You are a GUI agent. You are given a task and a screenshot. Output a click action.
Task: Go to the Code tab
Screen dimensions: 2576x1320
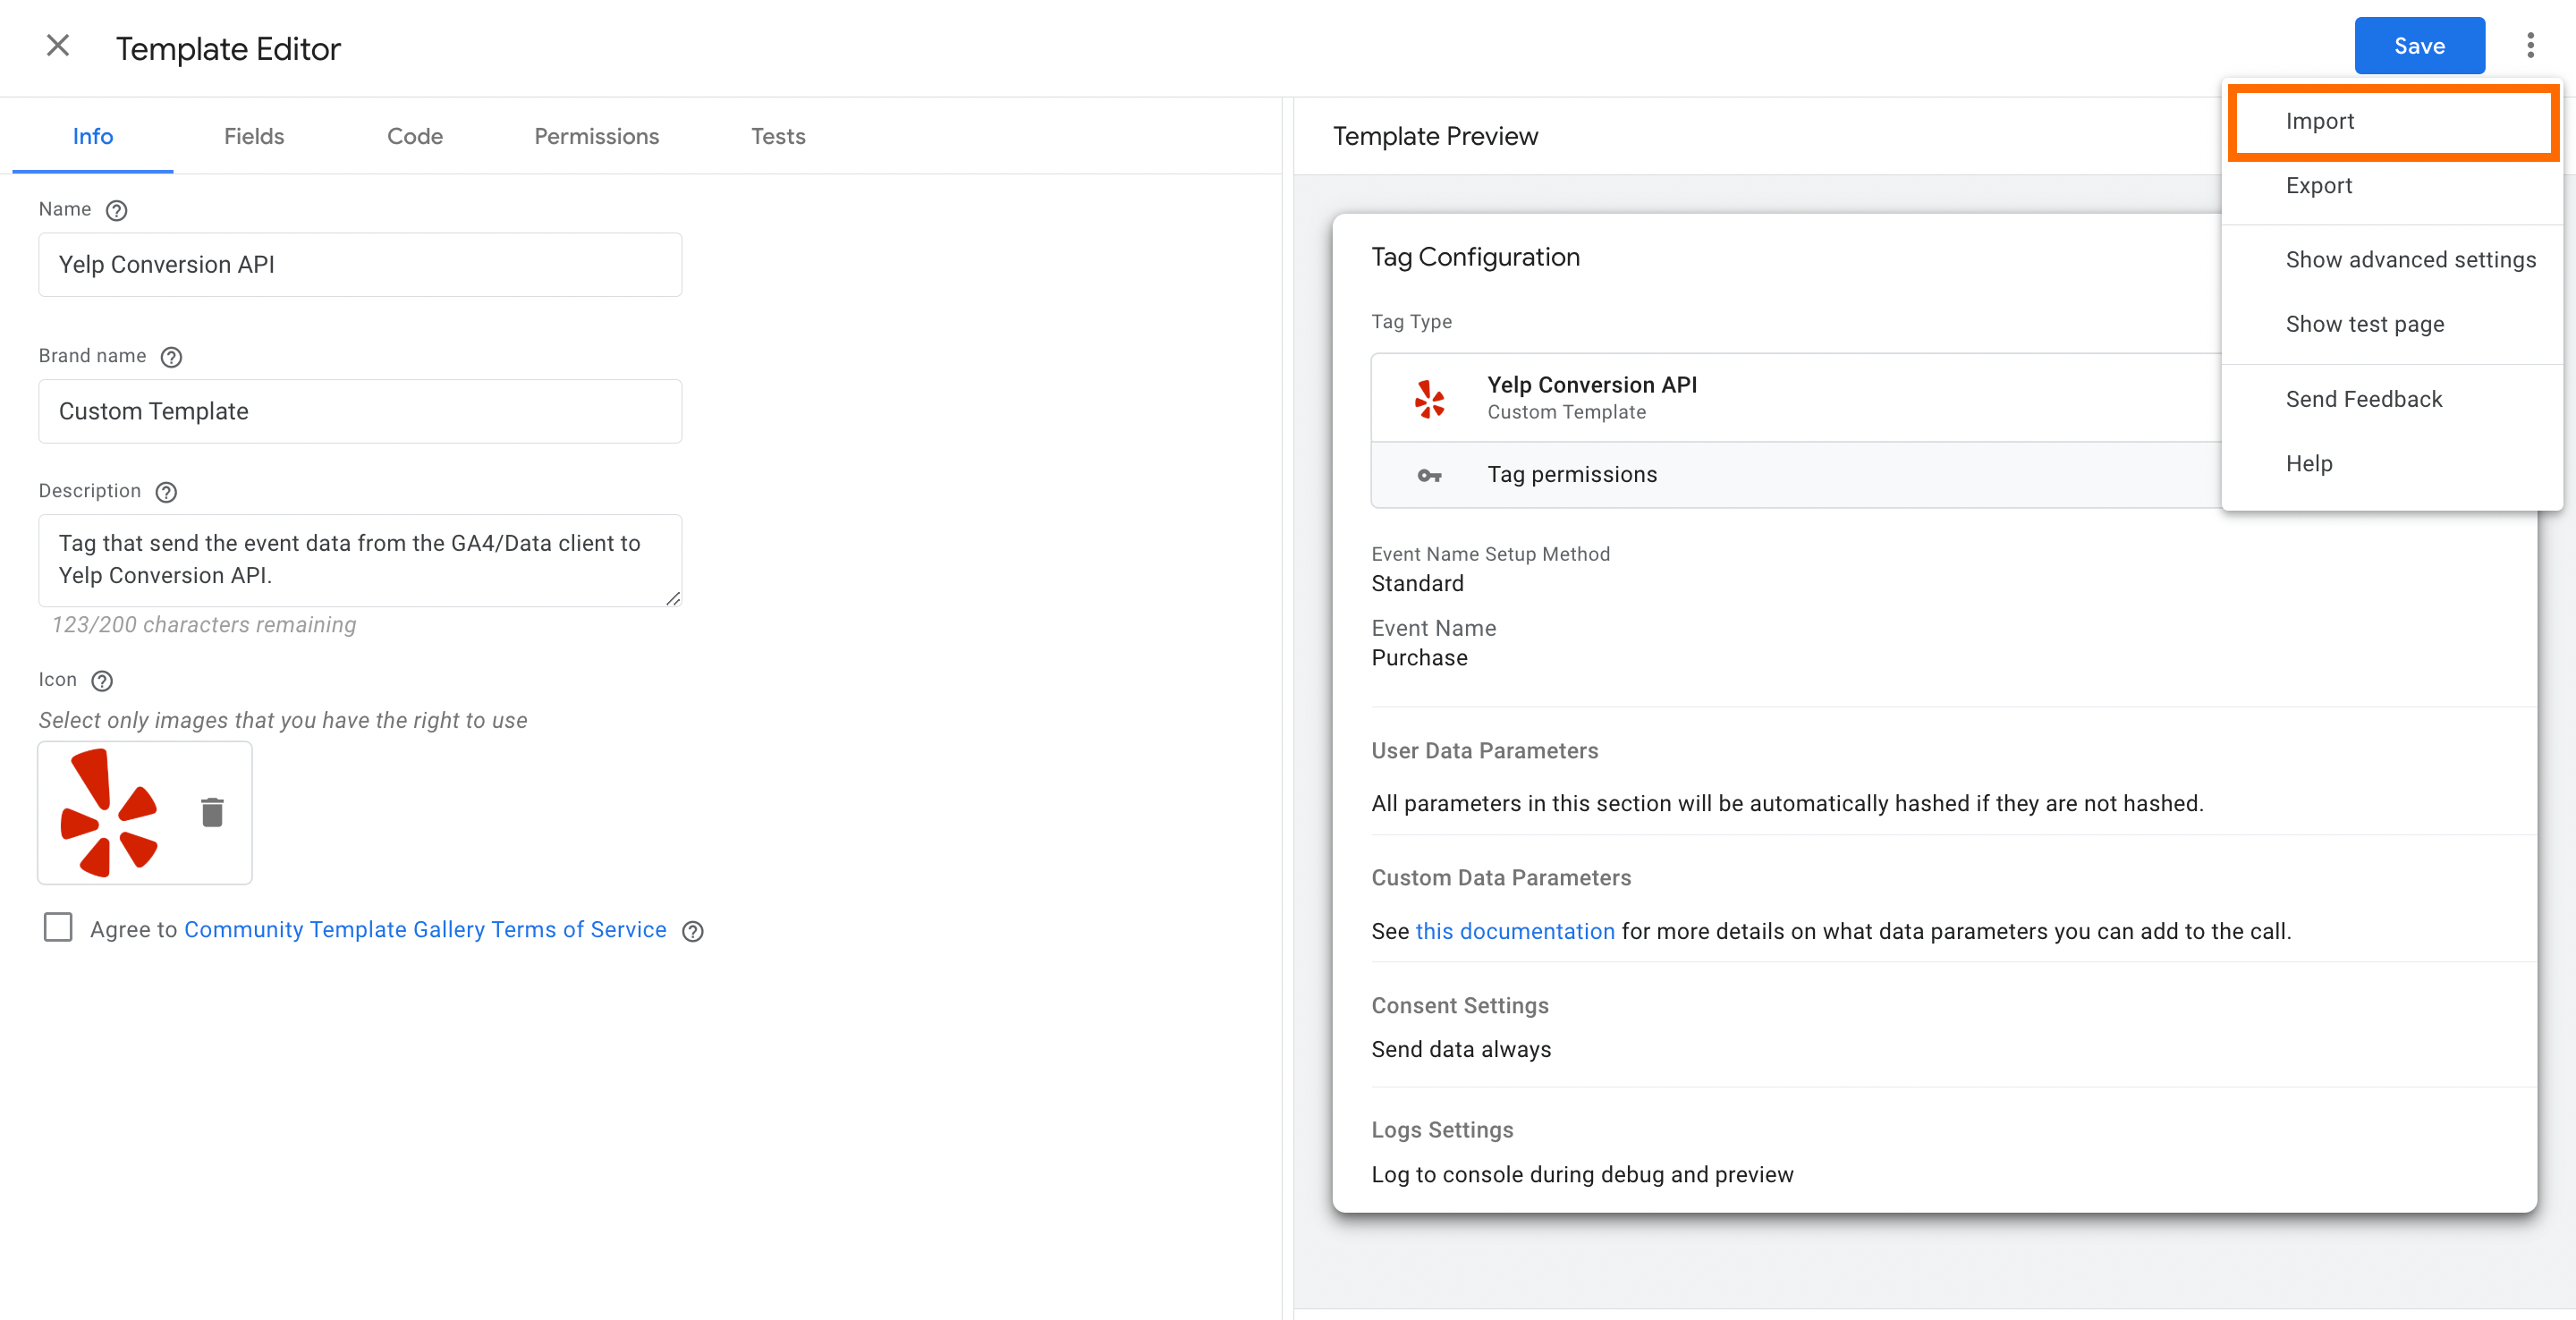(415, 136)
